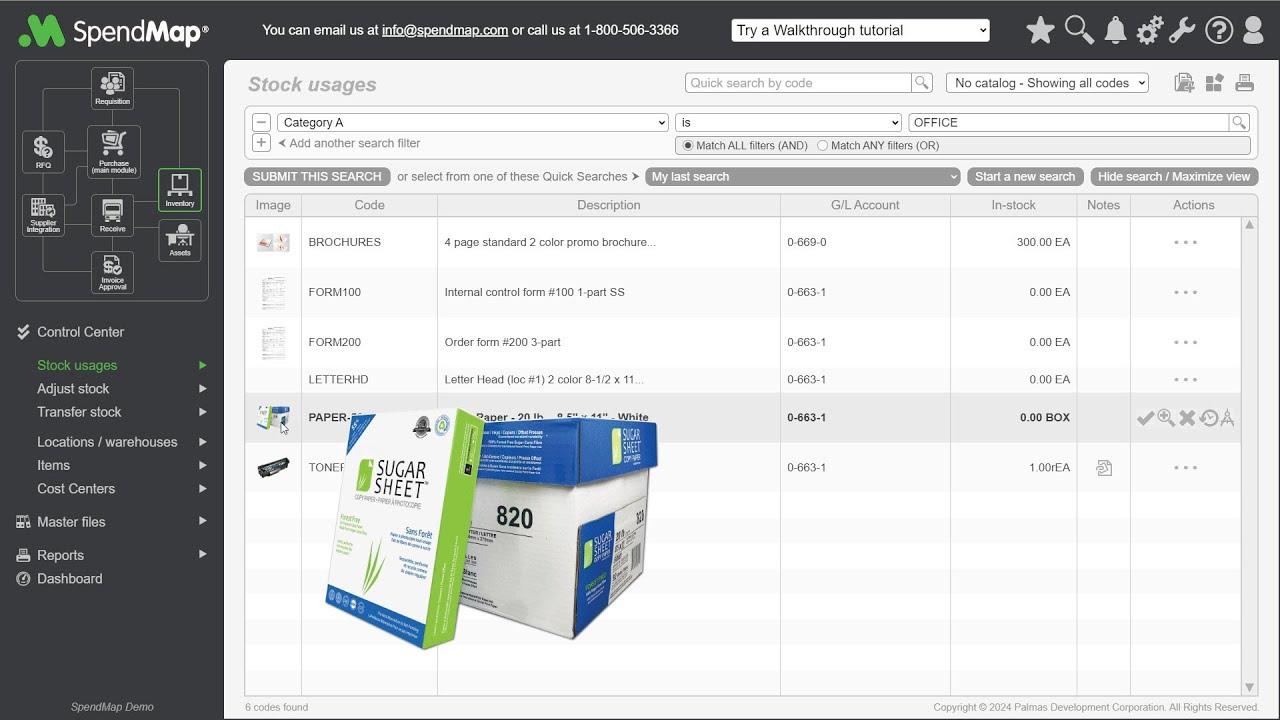Click the OFFICE filter value field
The width and height of the screenshot is (1280, 720).
point(1069,122)
